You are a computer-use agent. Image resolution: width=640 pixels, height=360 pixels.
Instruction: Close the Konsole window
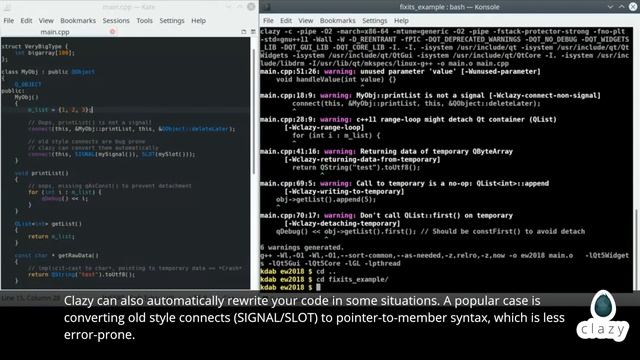coord(633,7)
